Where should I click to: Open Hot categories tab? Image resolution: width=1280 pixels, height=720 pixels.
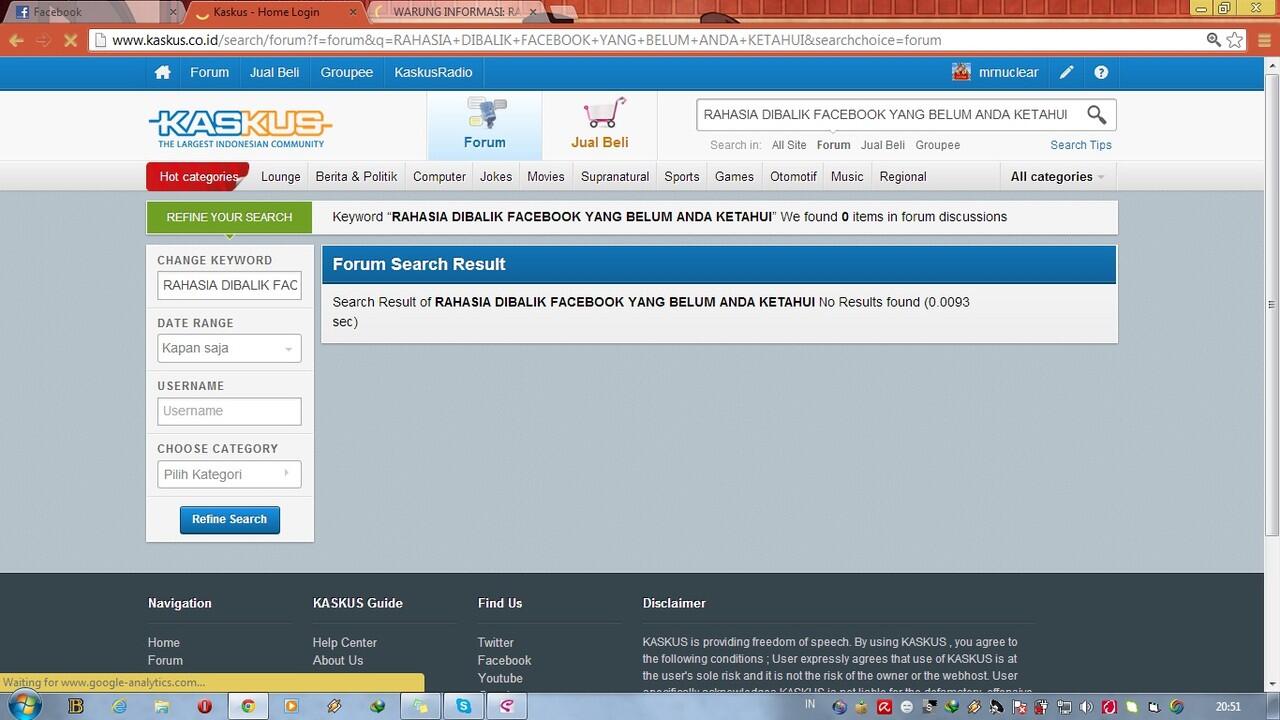click(199, 176)
